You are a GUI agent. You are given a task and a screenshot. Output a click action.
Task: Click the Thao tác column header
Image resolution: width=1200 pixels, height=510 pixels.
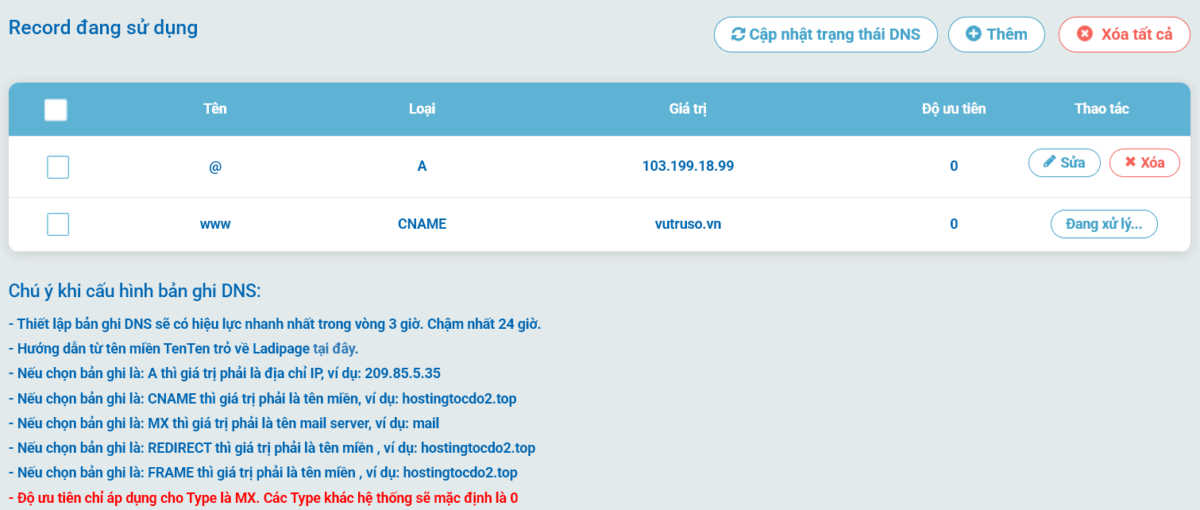(1102, 109)
